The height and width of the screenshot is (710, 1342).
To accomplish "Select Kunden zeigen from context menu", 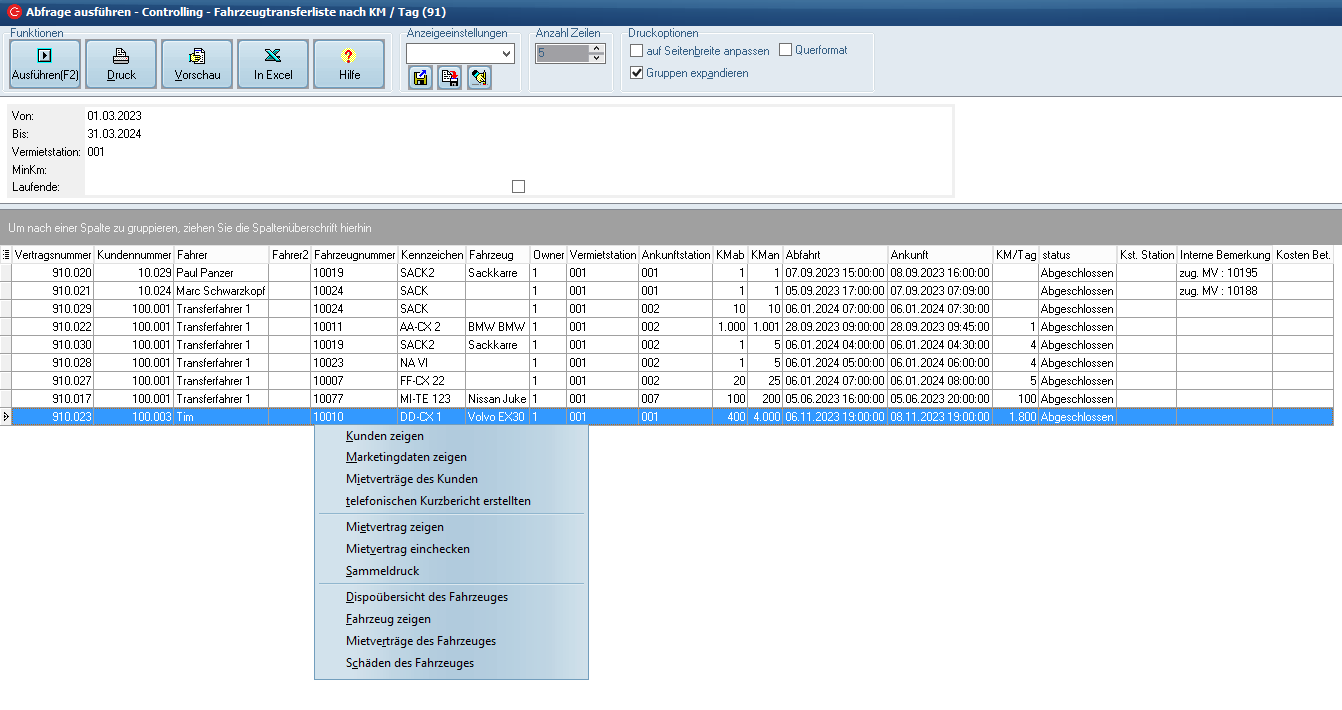I will point(385,436).
